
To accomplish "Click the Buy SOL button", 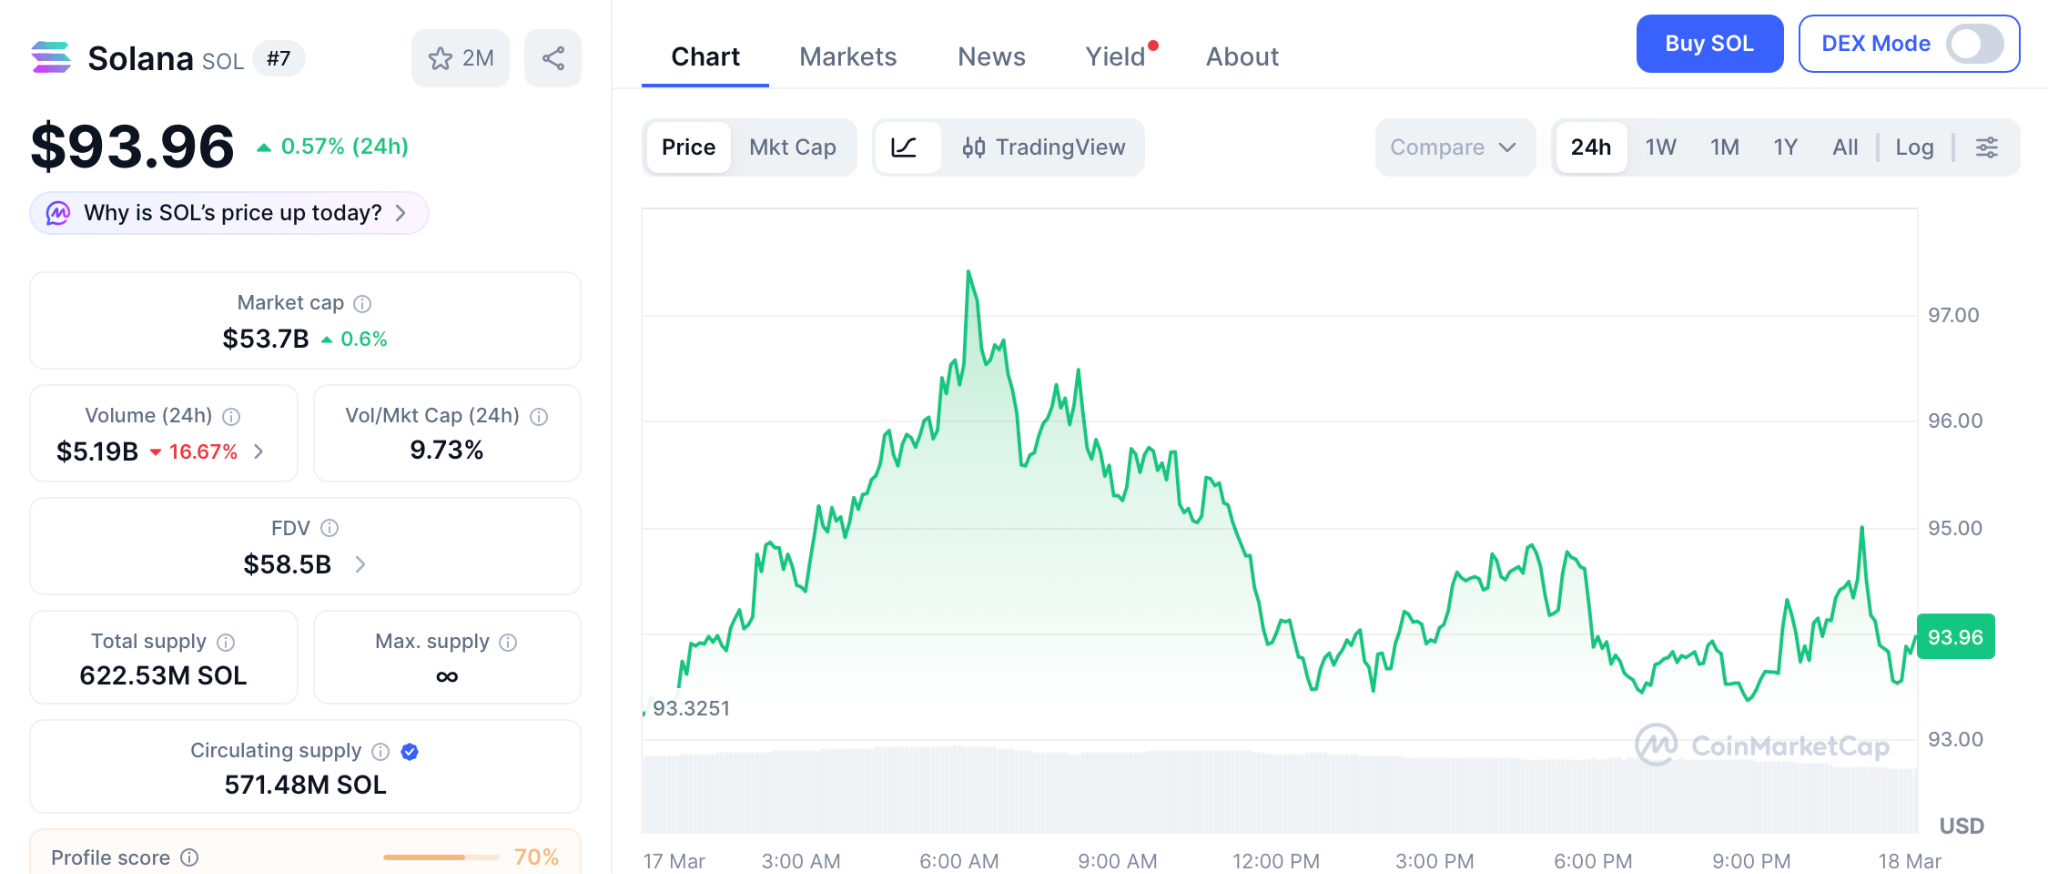I will [1708, 44].
